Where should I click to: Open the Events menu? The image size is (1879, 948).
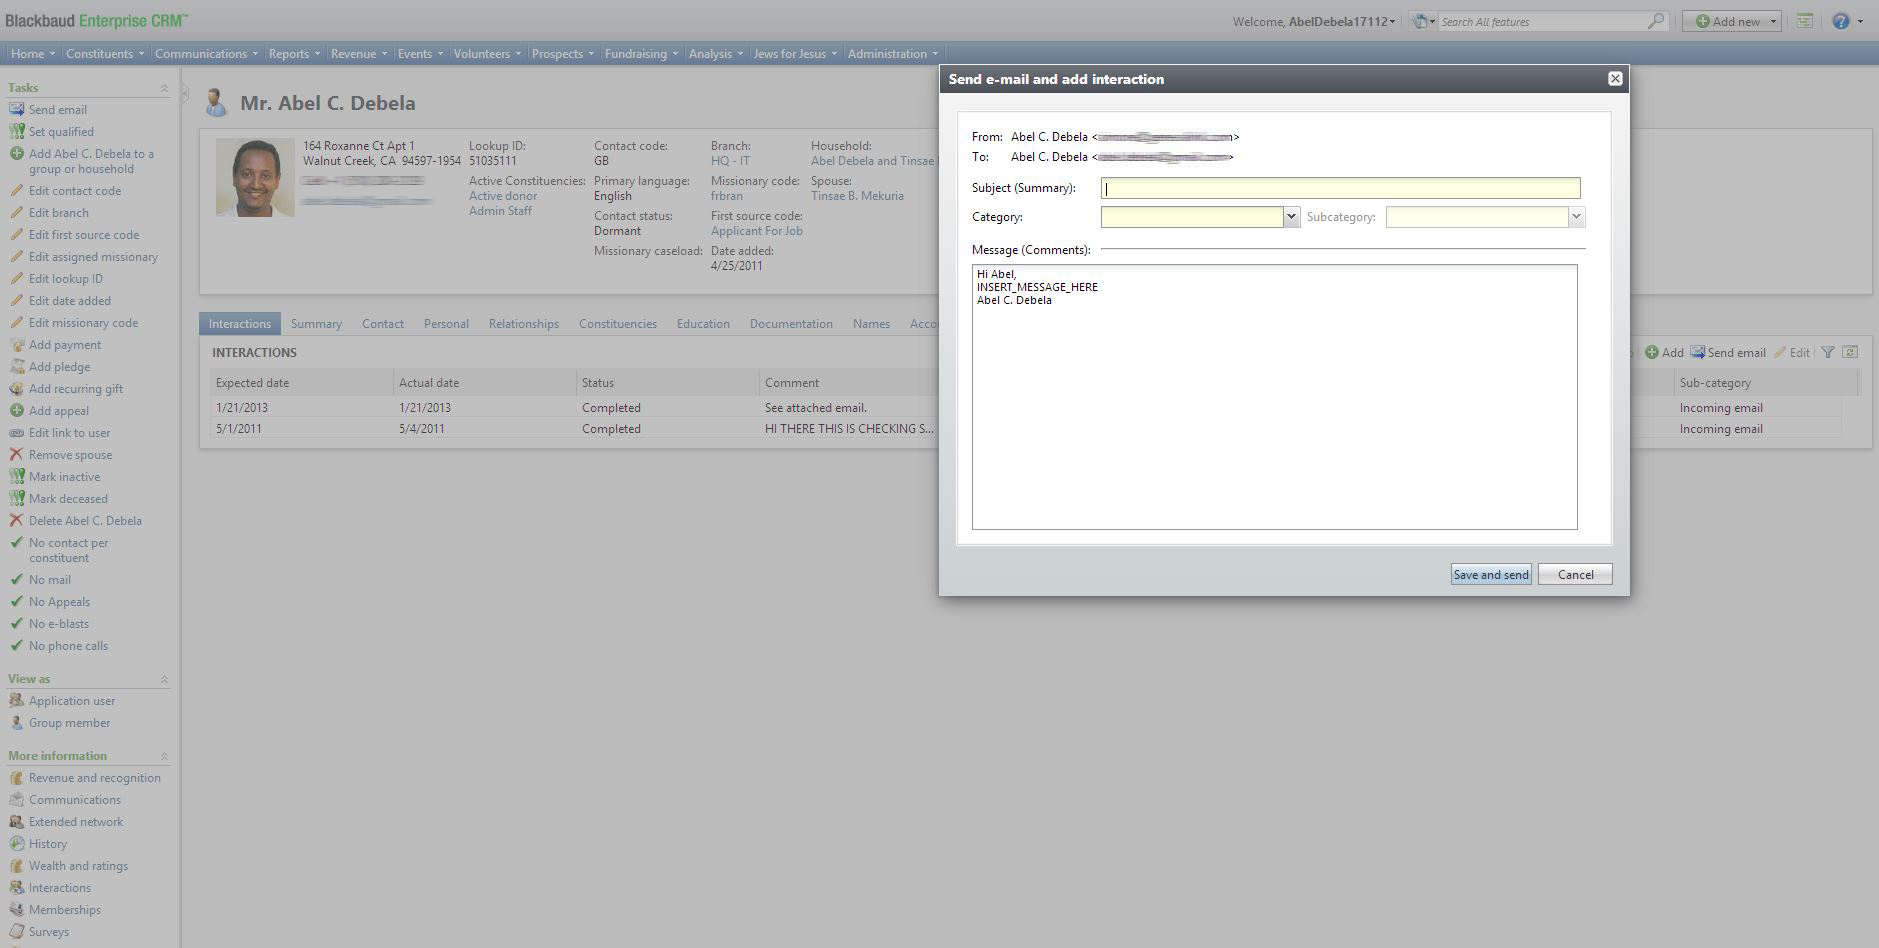pyautogui.click(x=419, y=54)
